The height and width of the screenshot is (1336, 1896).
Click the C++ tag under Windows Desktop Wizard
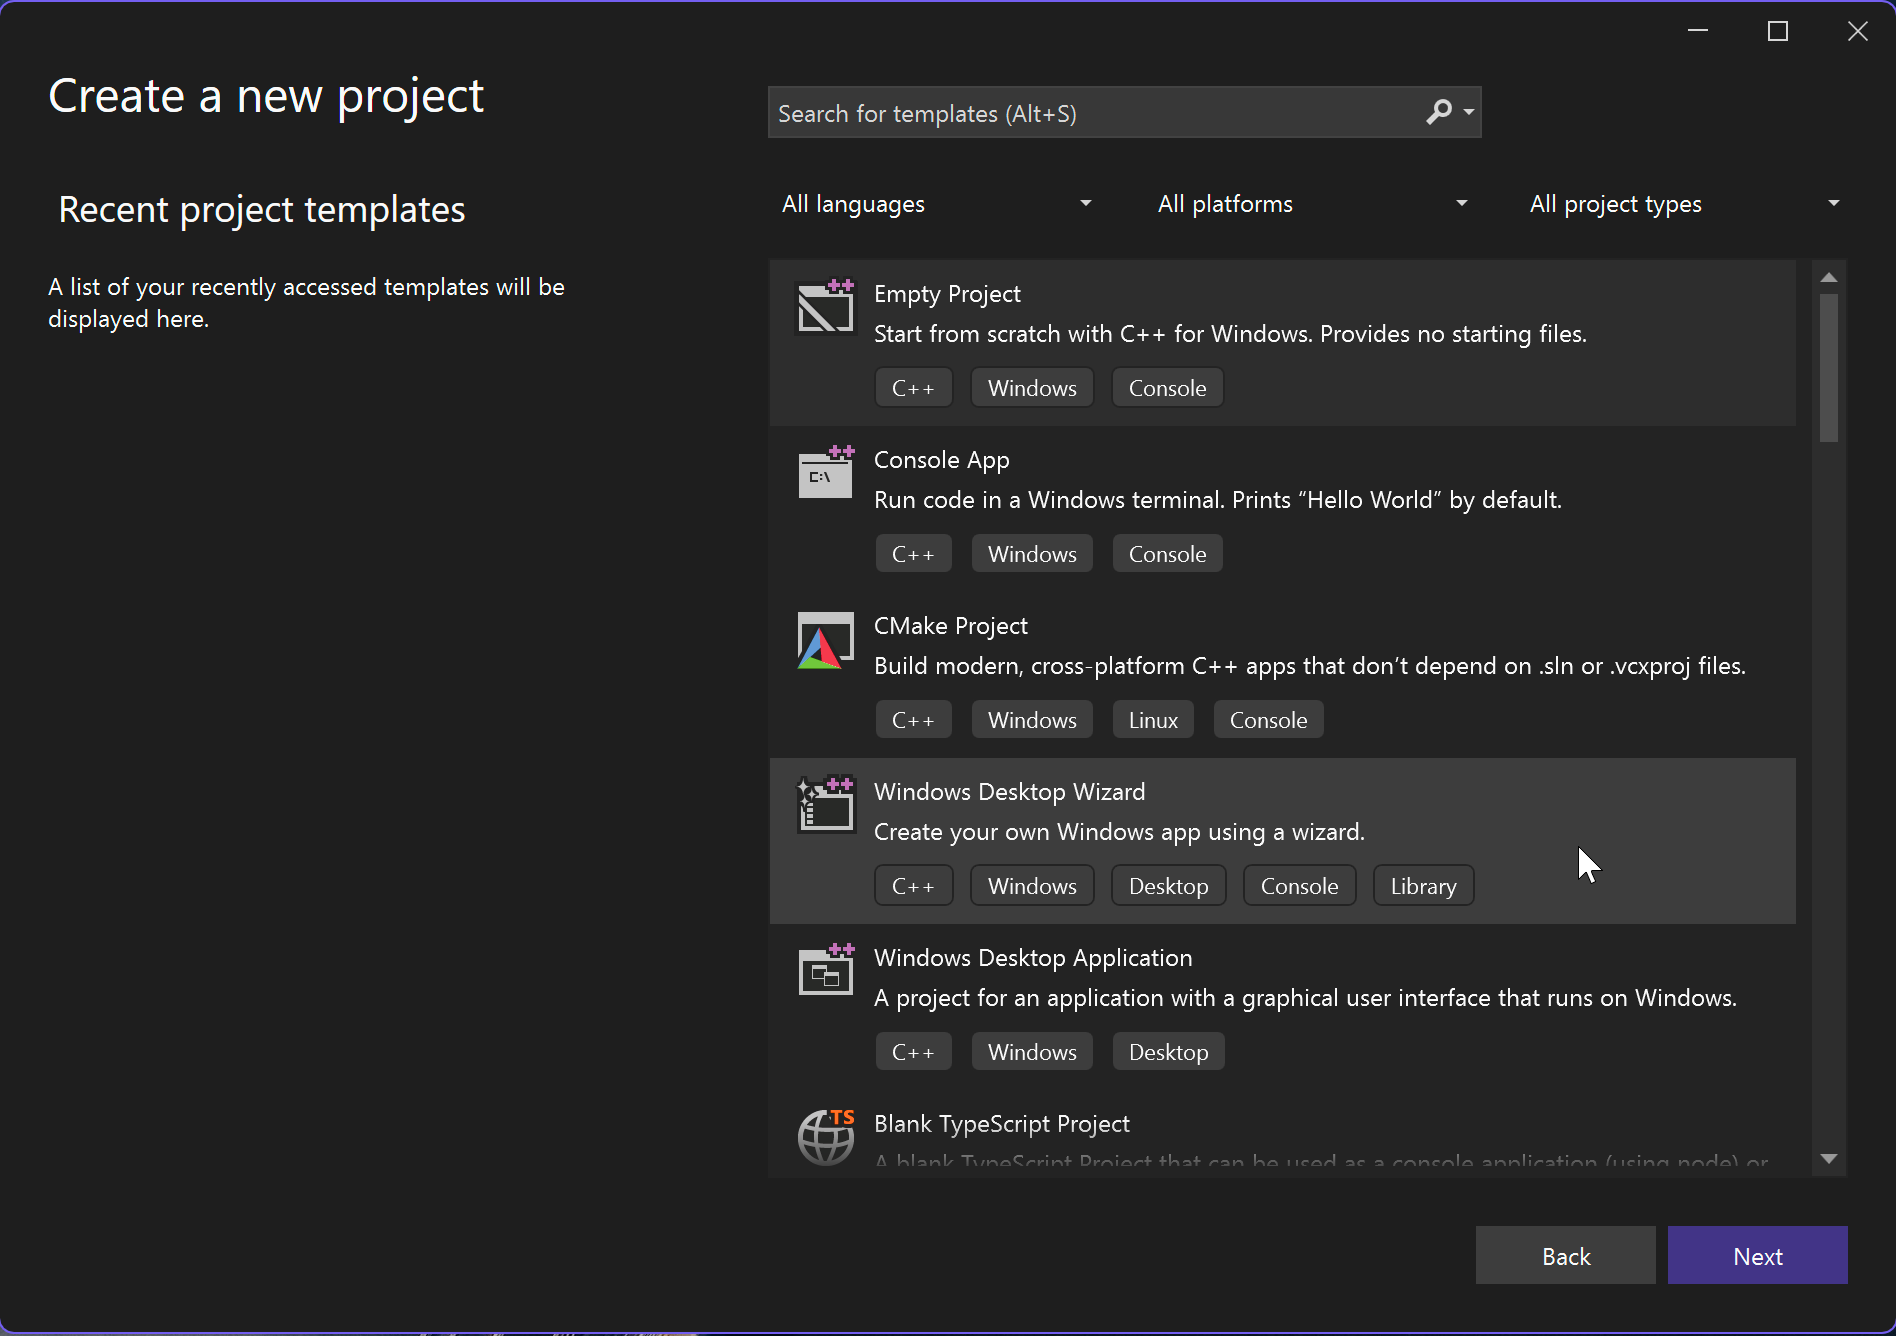pos(913,886)
